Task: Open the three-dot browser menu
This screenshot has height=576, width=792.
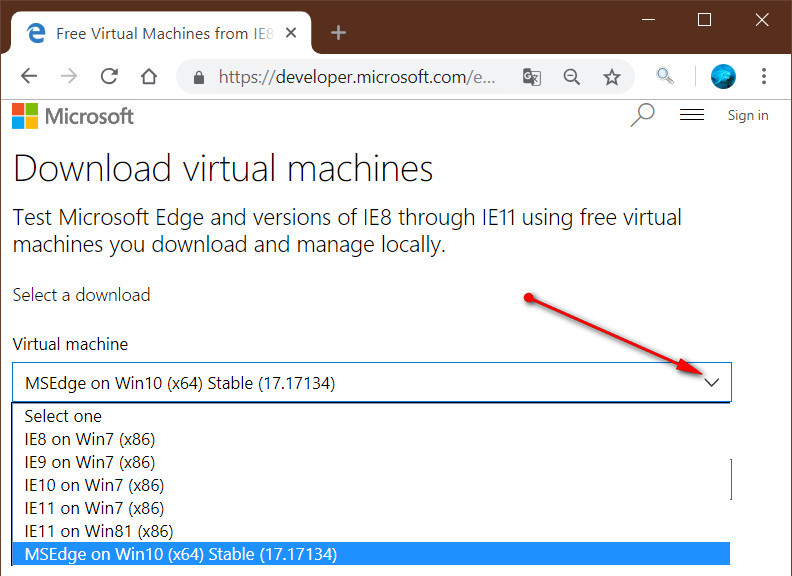Action: pyautogui.click(x=764, y=76)
